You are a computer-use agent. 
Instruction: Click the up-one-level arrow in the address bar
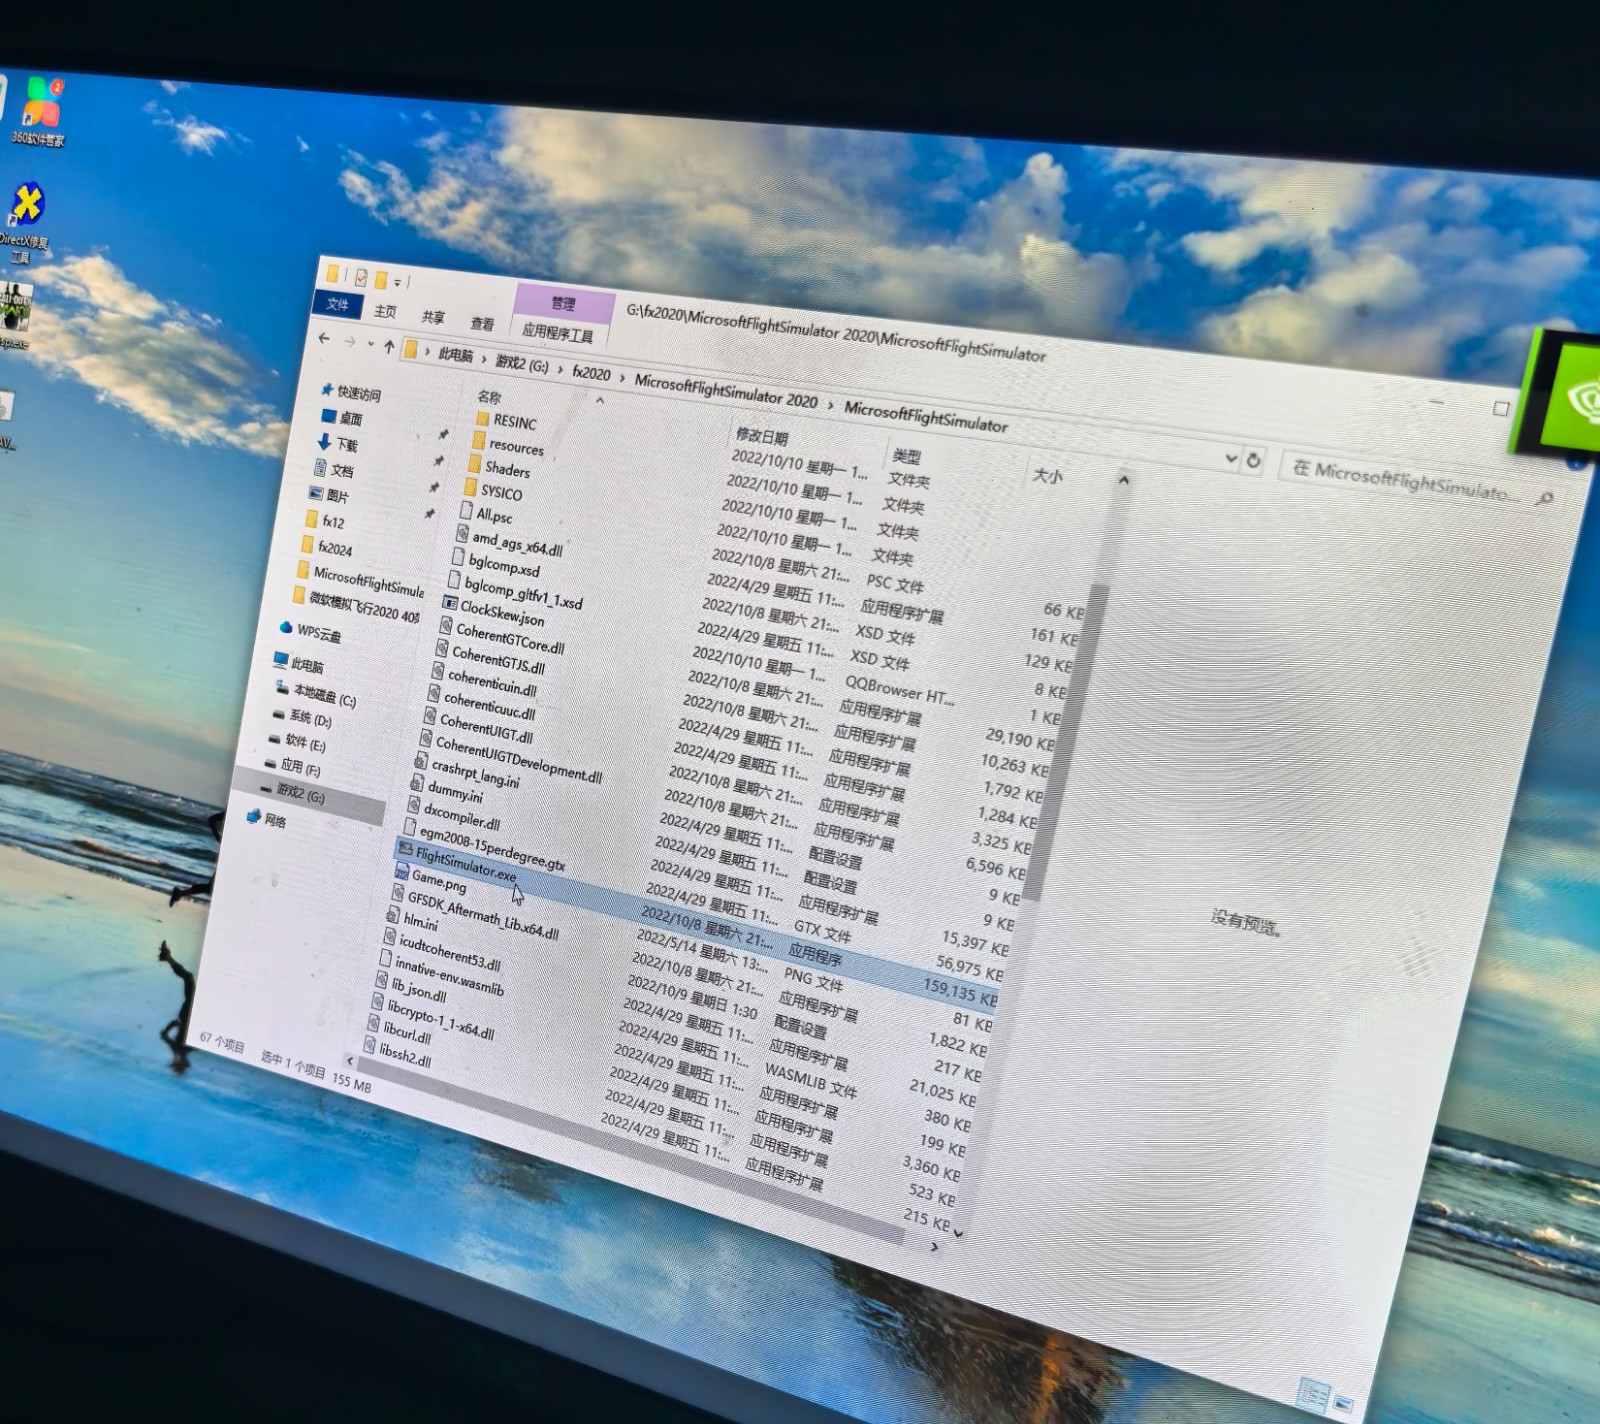point(389,347)
